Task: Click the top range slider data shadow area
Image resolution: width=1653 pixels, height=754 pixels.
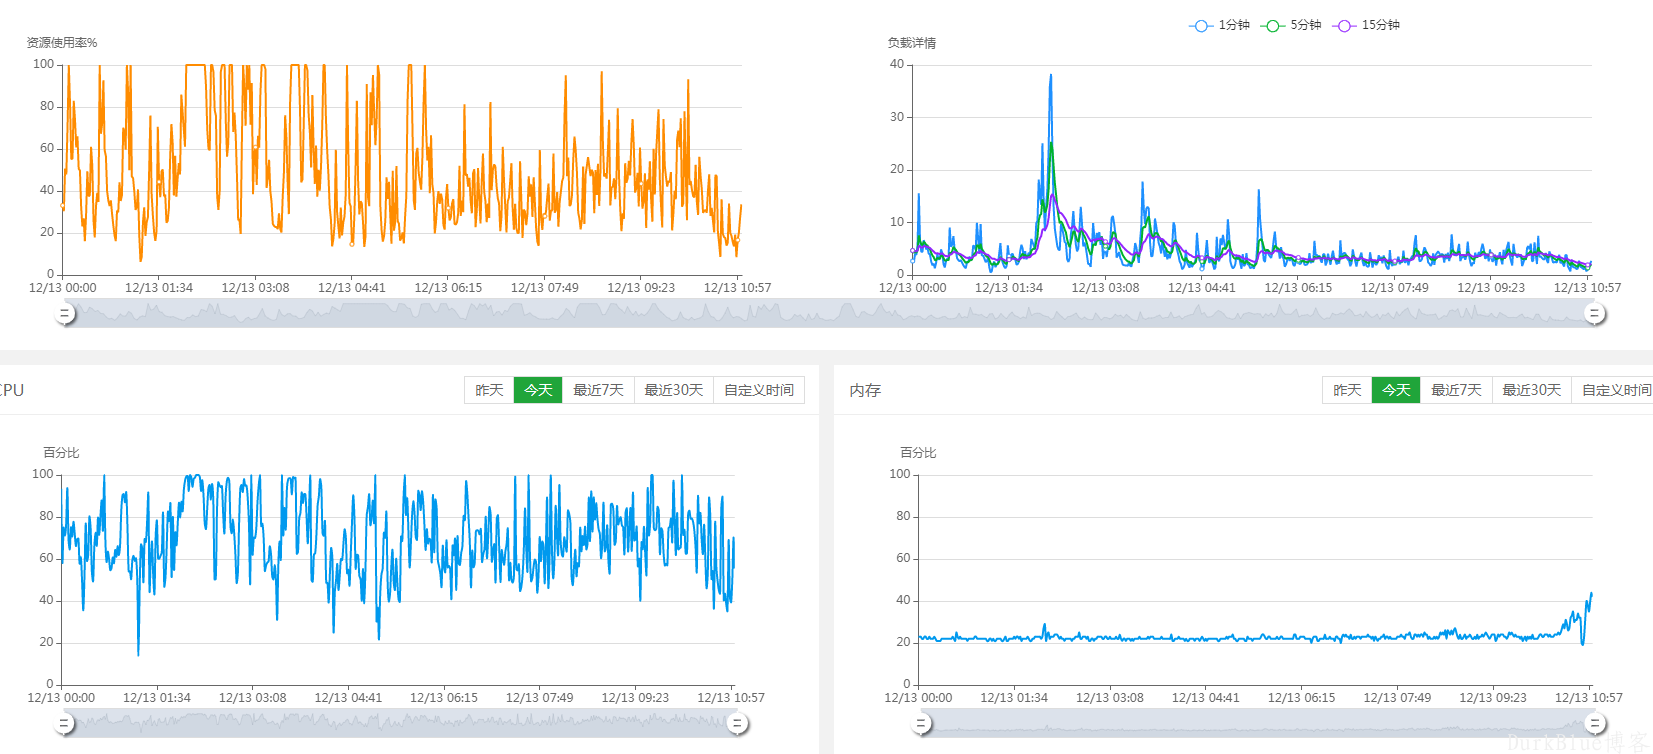Action: (x=830, y=314)
